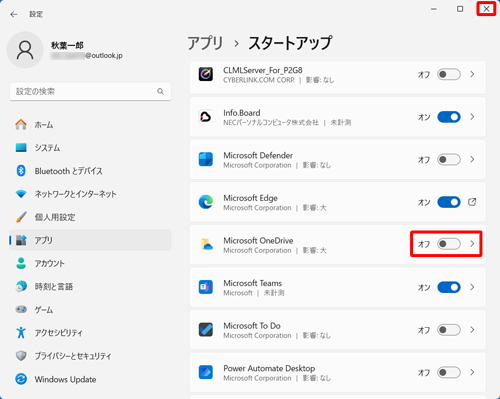Click the アカウント person icon
This screenshot has height=399, width=500.
(21, 263)
